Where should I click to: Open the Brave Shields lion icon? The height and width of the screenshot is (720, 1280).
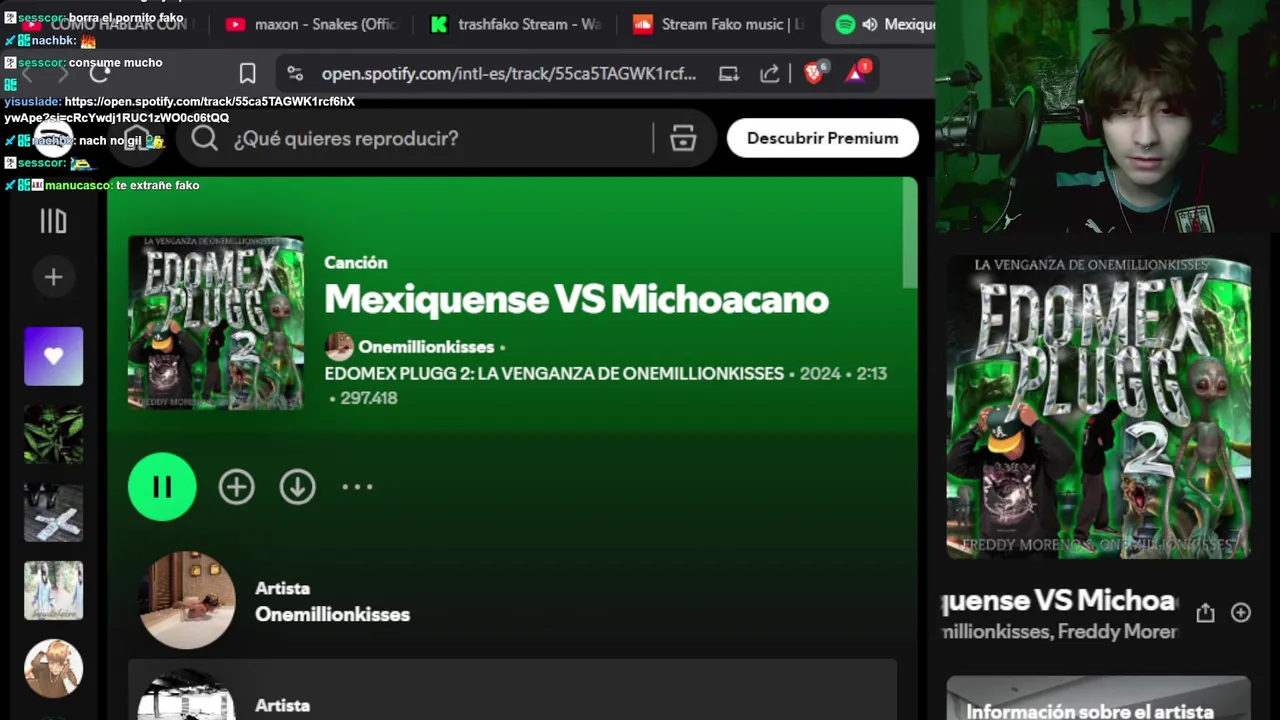tap(814, 72)
